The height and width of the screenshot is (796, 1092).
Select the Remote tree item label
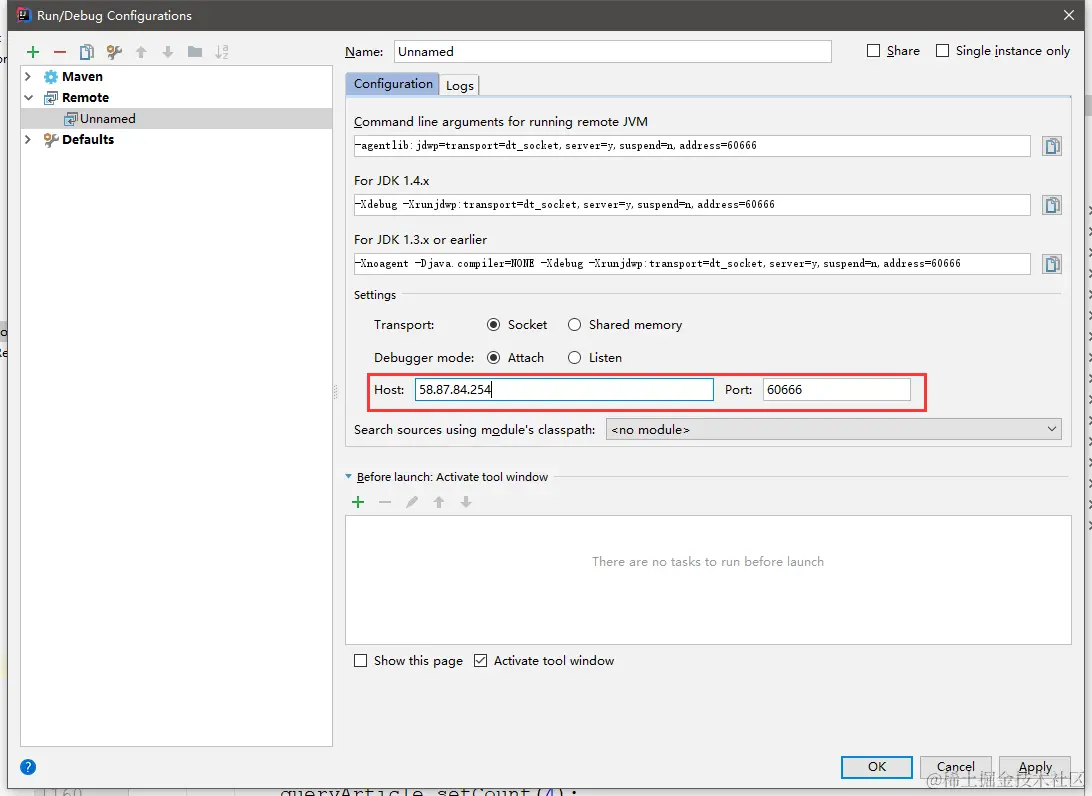click(85, 97)
